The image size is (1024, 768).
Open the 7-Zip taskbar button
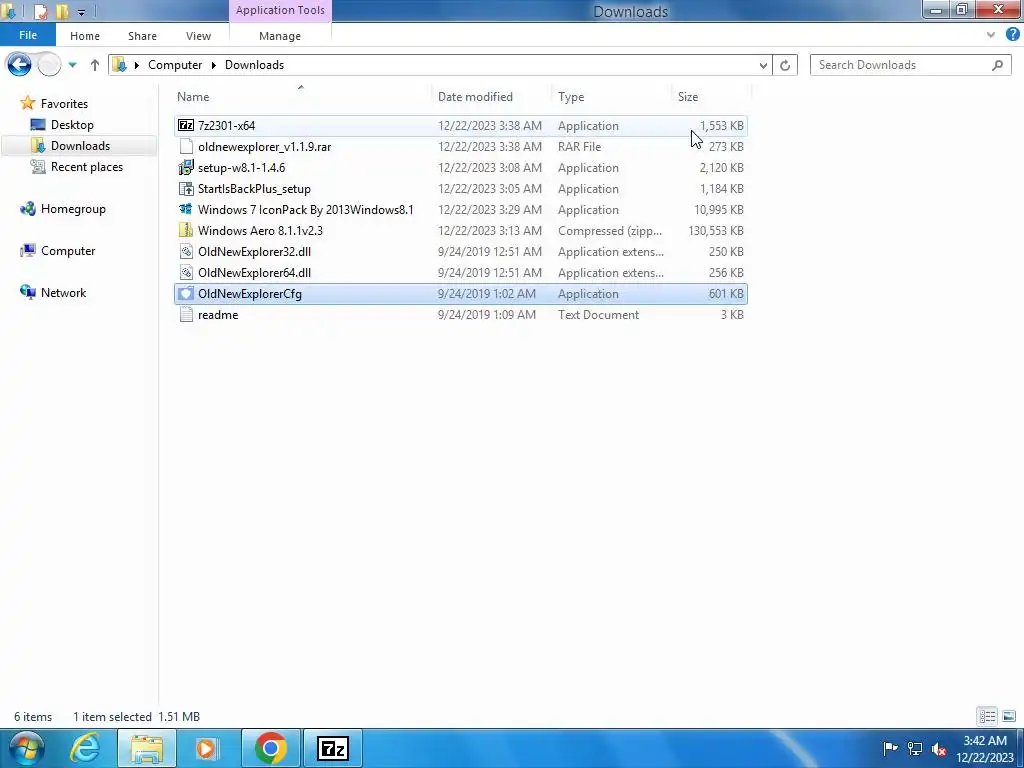click(x=333, y=748)
